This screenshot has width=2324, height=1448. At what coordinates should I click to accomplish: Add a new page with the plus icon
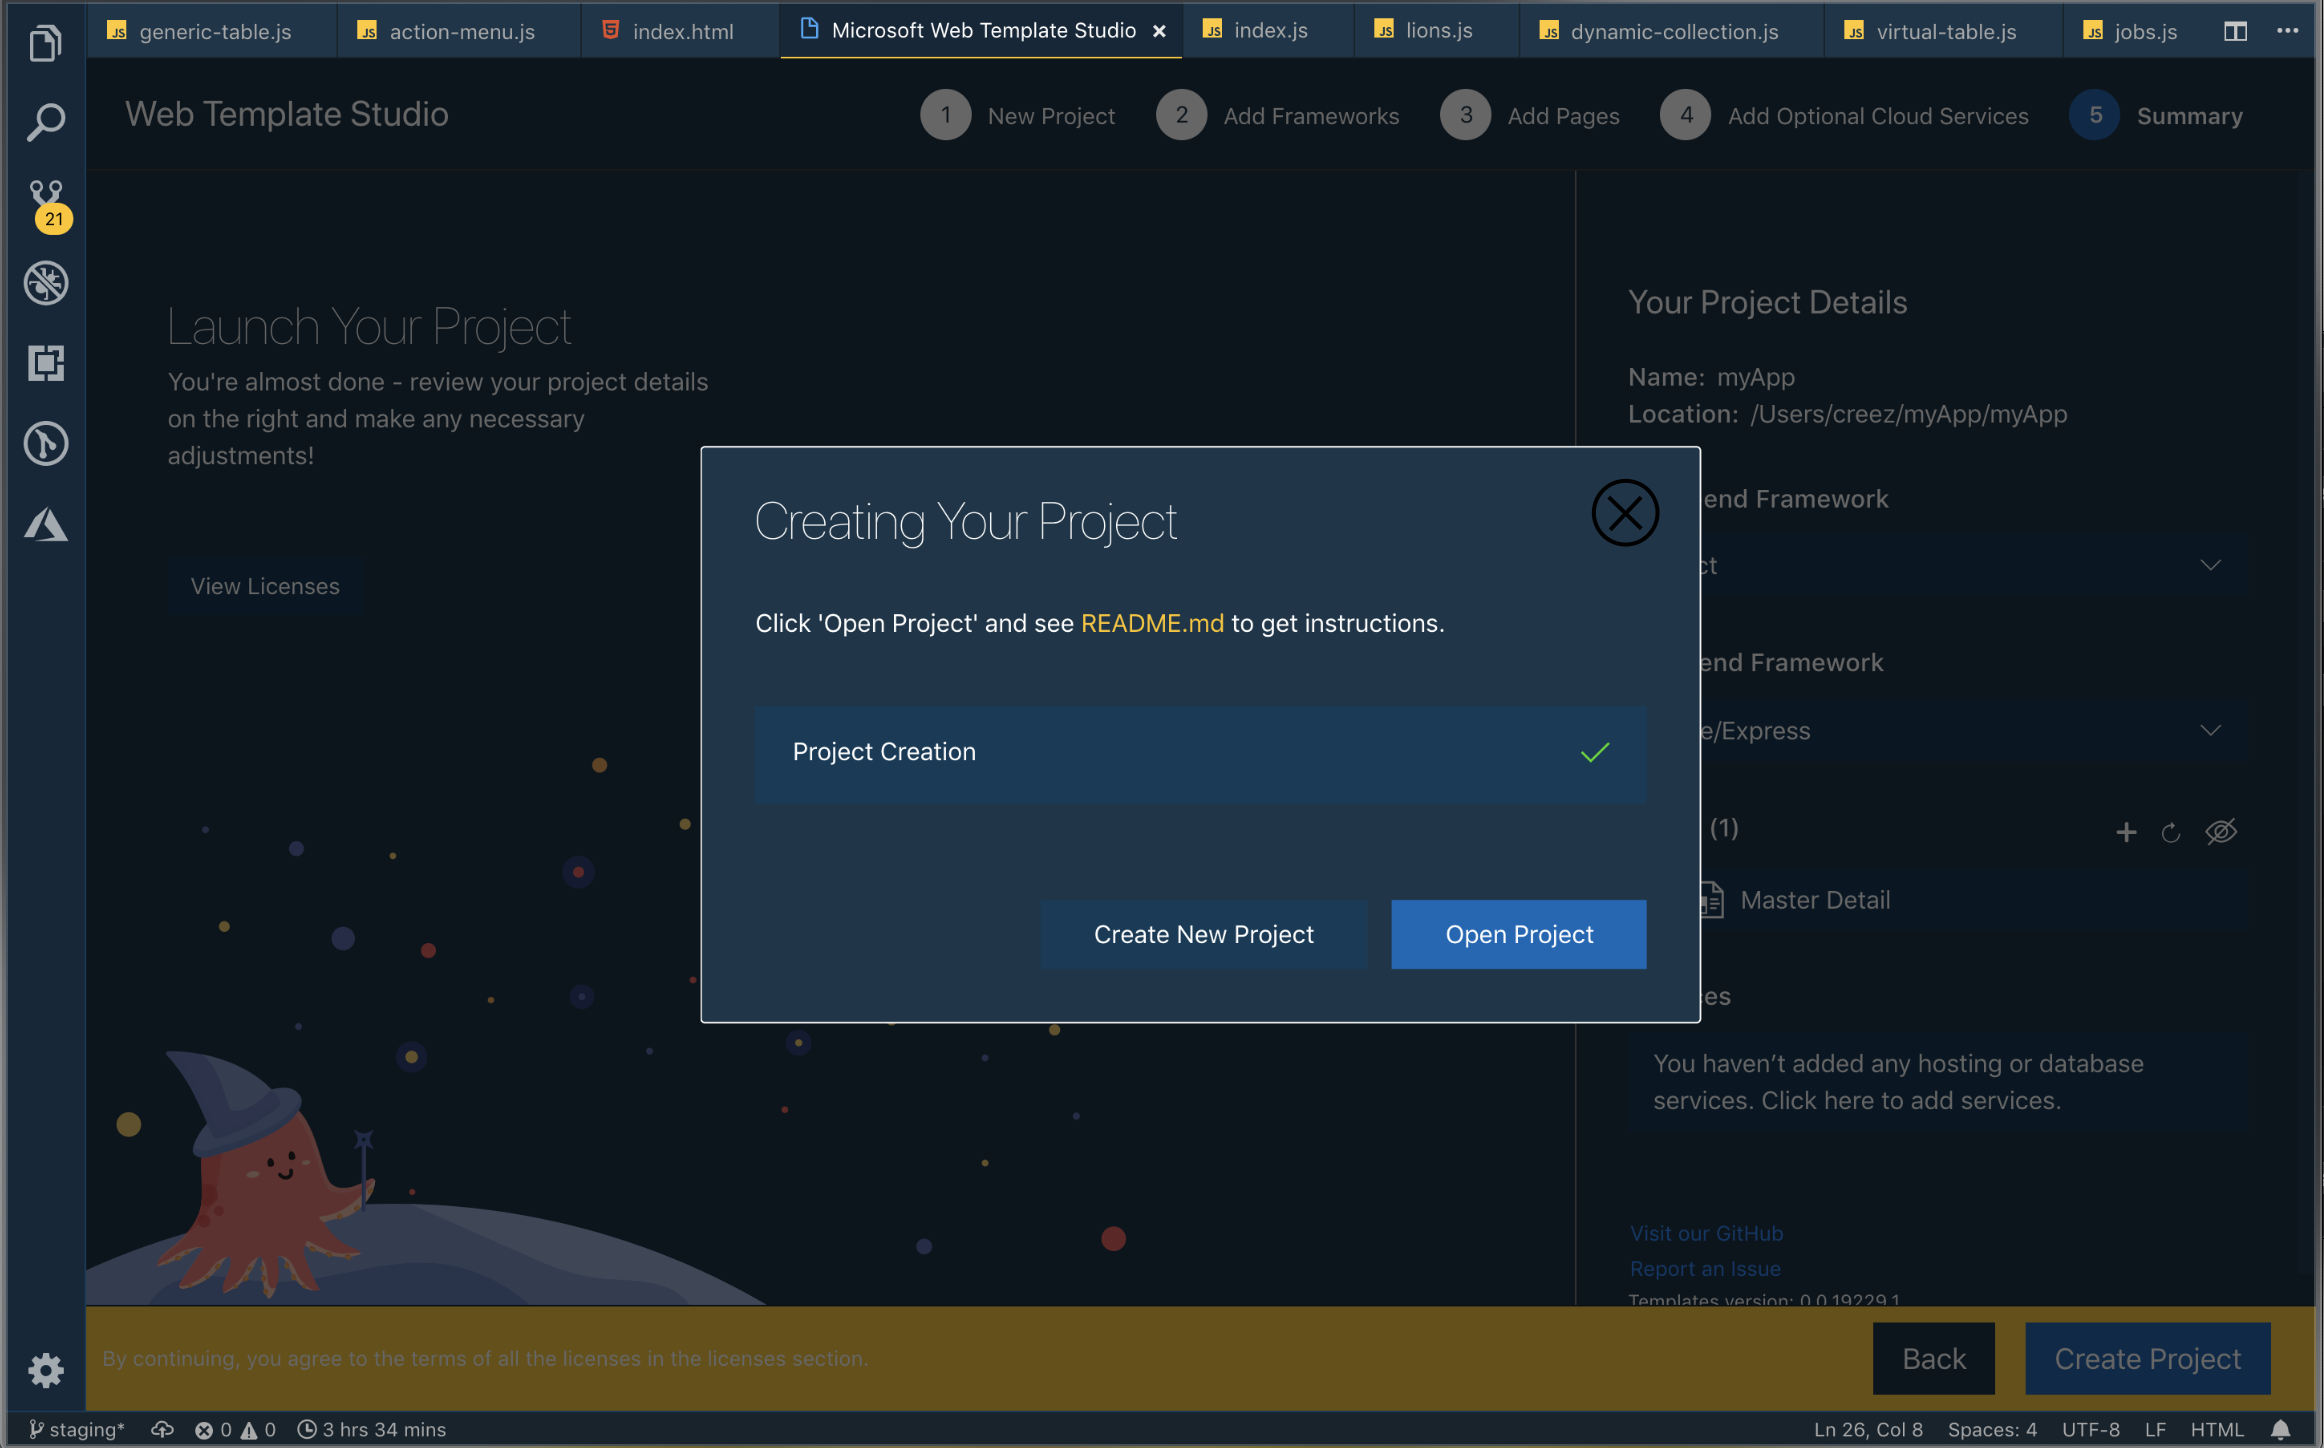[x=2126, y=832]
